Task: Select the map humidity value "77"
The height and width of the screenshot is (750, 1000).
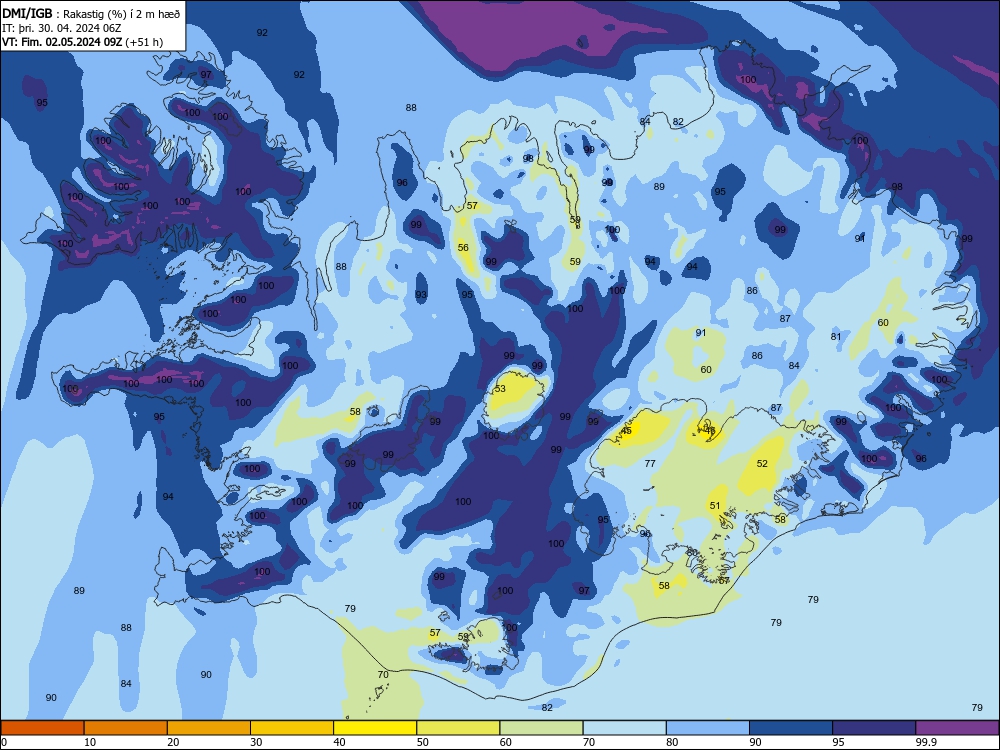Action: (x=650, y=464)
